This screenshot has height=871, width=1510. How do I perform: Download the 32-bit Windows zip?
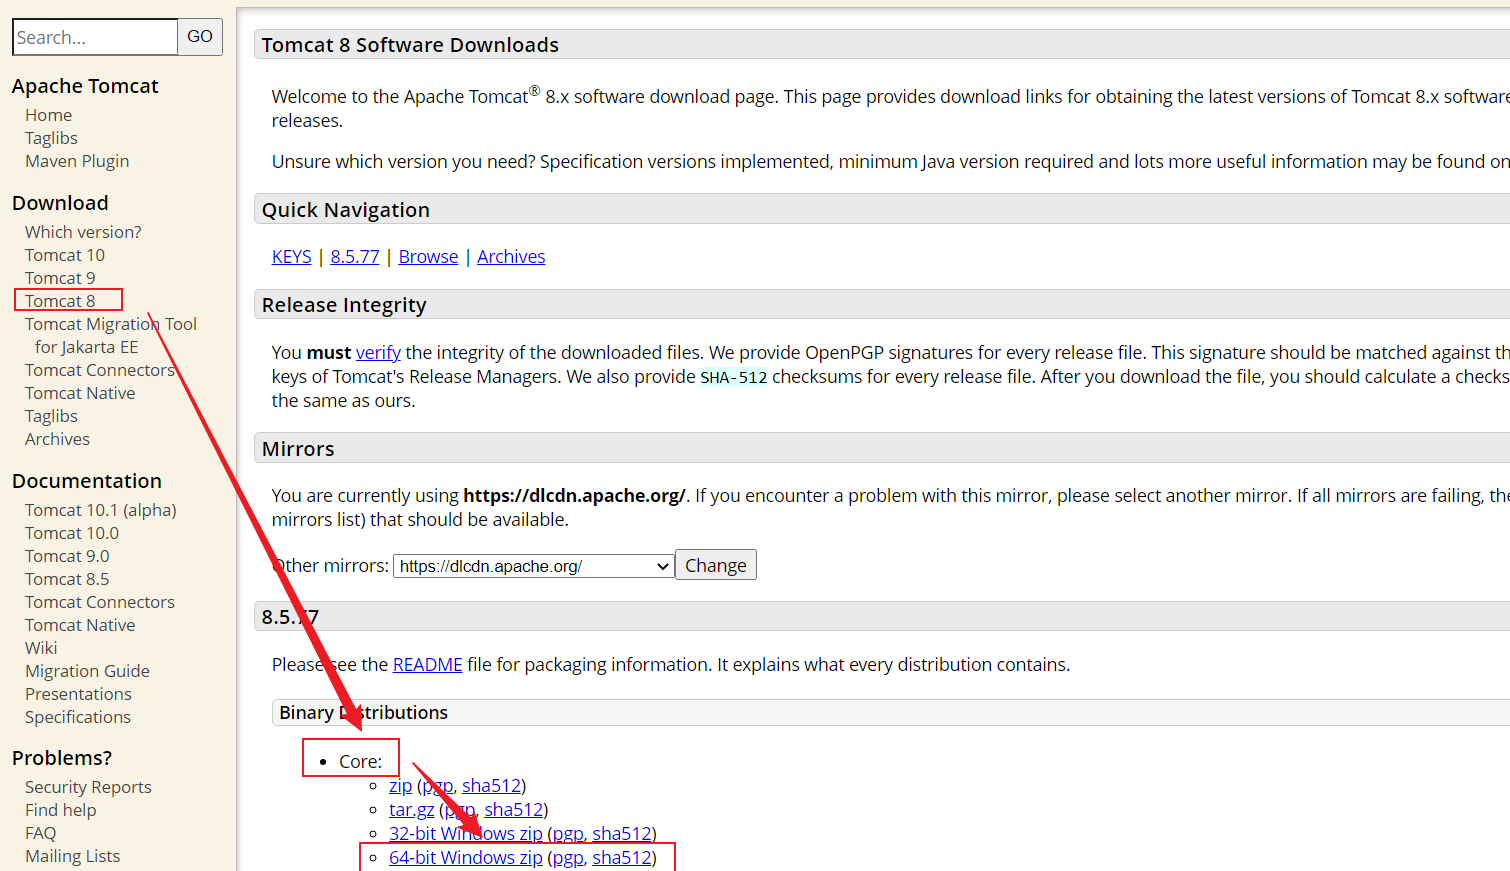(465, 834)
